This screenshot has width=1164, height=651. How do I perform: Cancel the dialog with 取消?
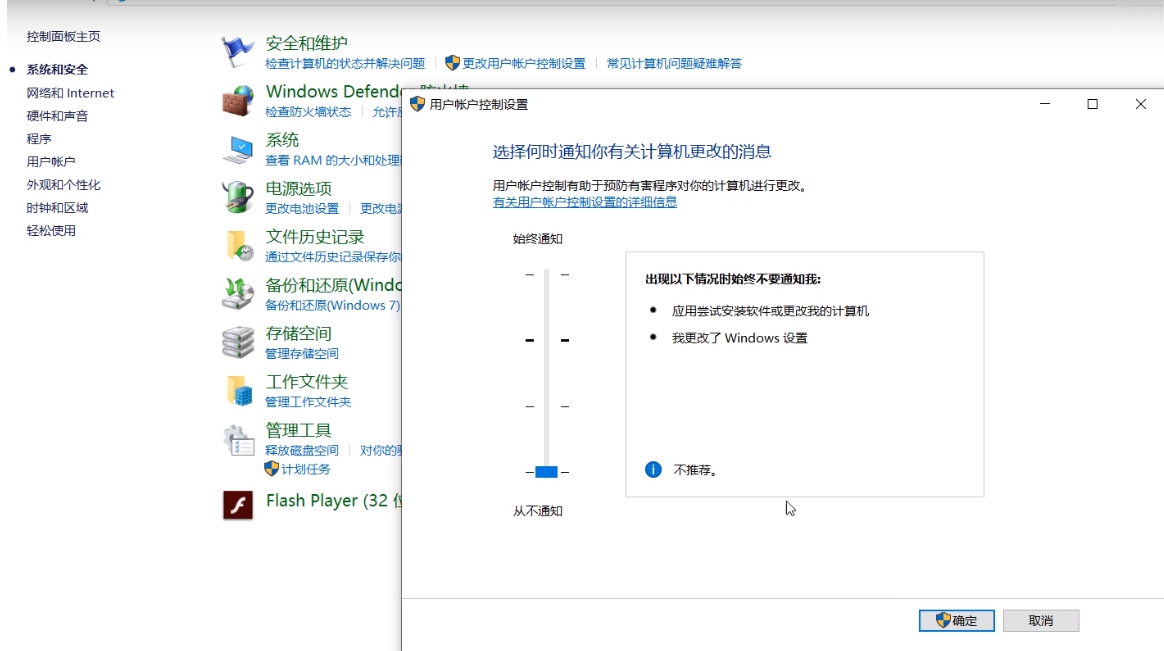[1041, 621]
